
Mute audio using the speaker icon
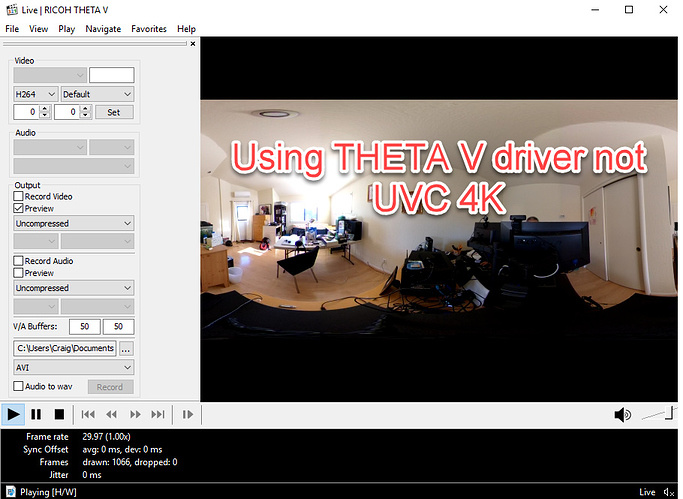(622, 415)
